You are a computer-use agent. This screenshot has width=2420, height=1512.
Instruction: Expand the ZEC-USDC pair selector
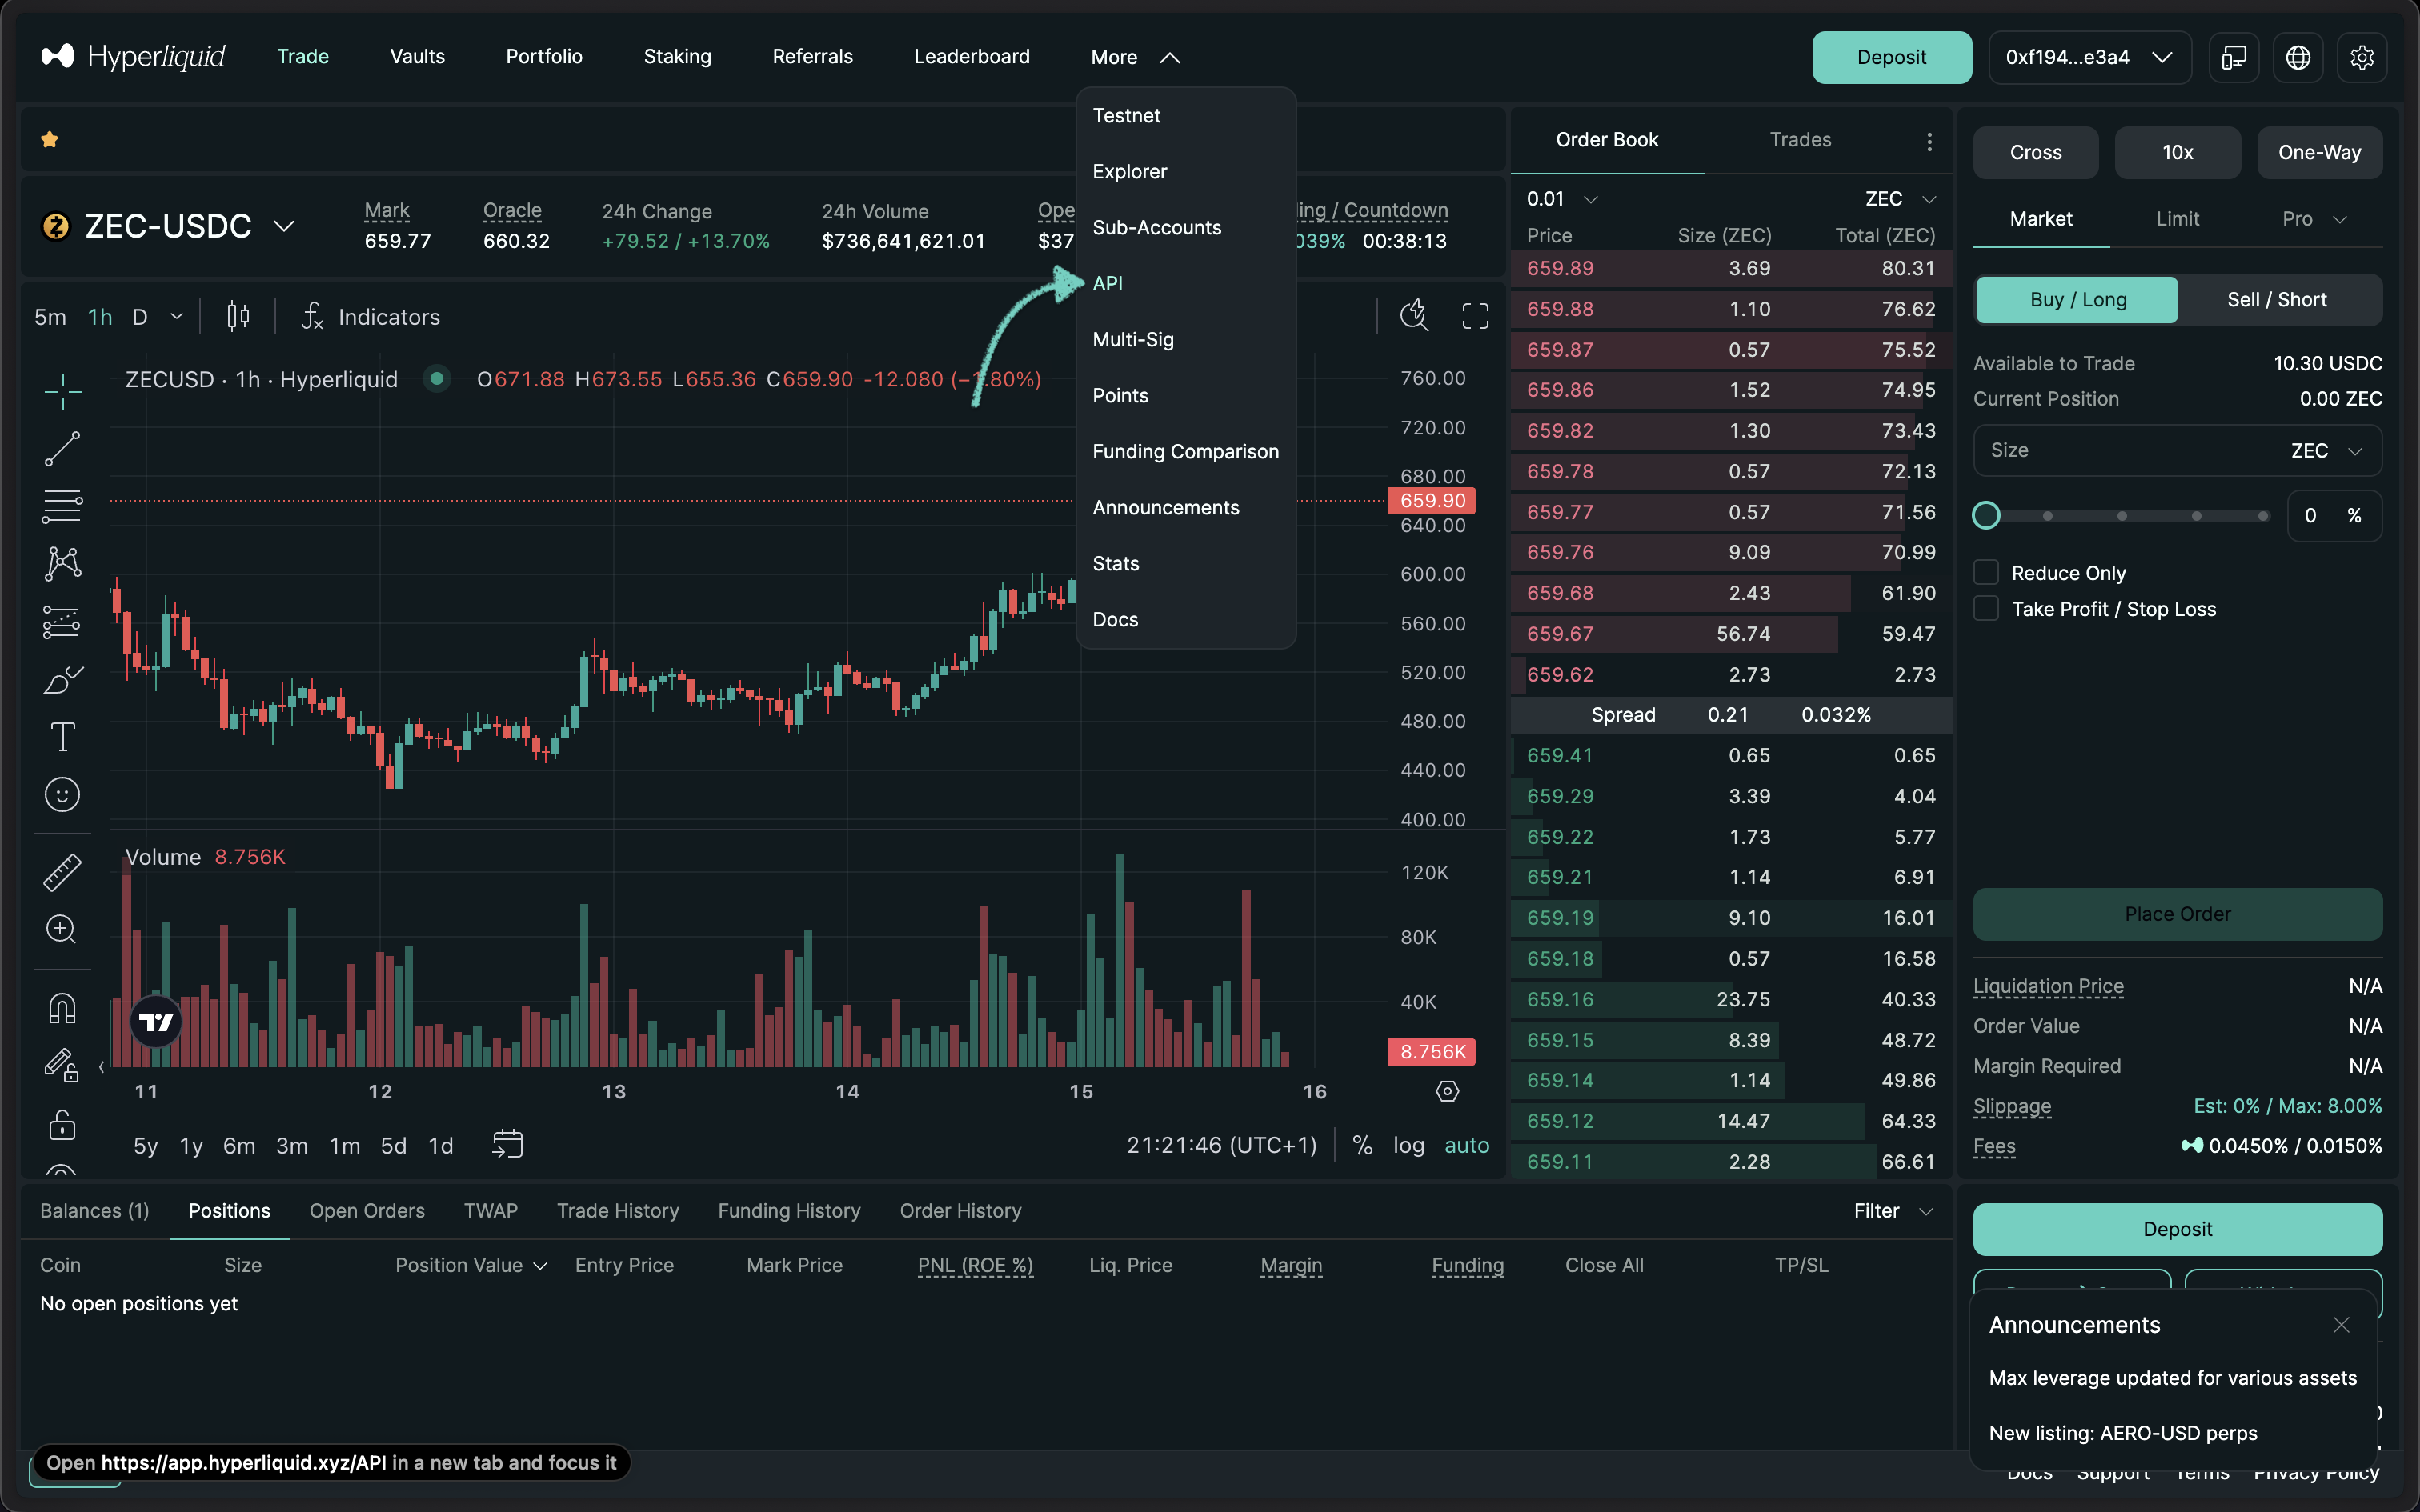point(284,226)
